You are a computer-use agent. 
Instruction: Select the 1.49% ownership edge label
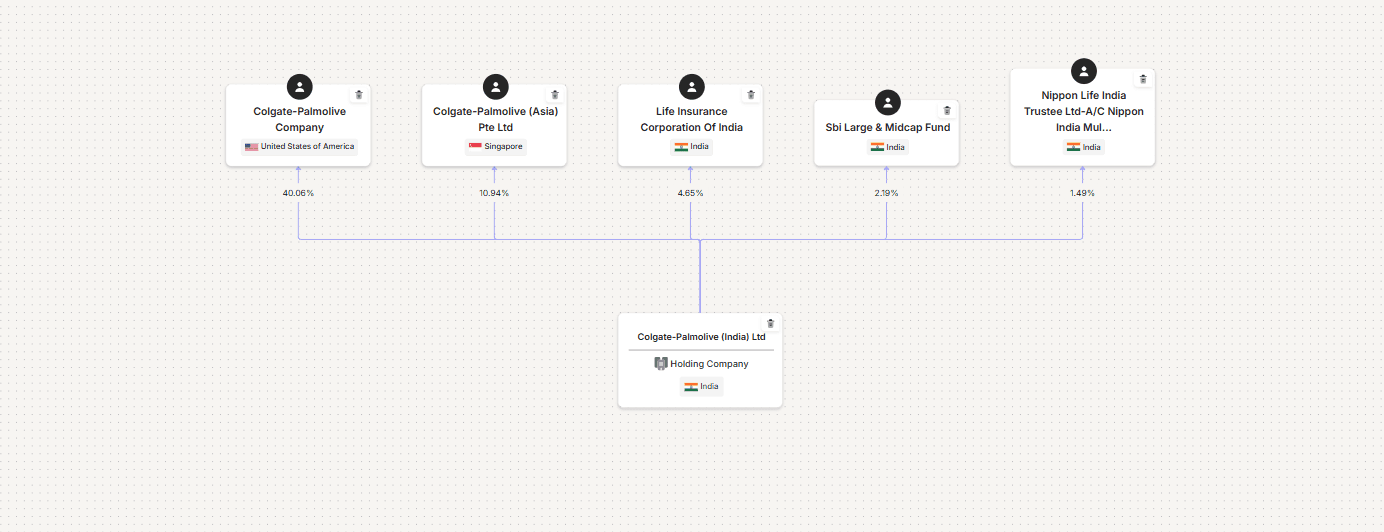[x=1082, y=193]
